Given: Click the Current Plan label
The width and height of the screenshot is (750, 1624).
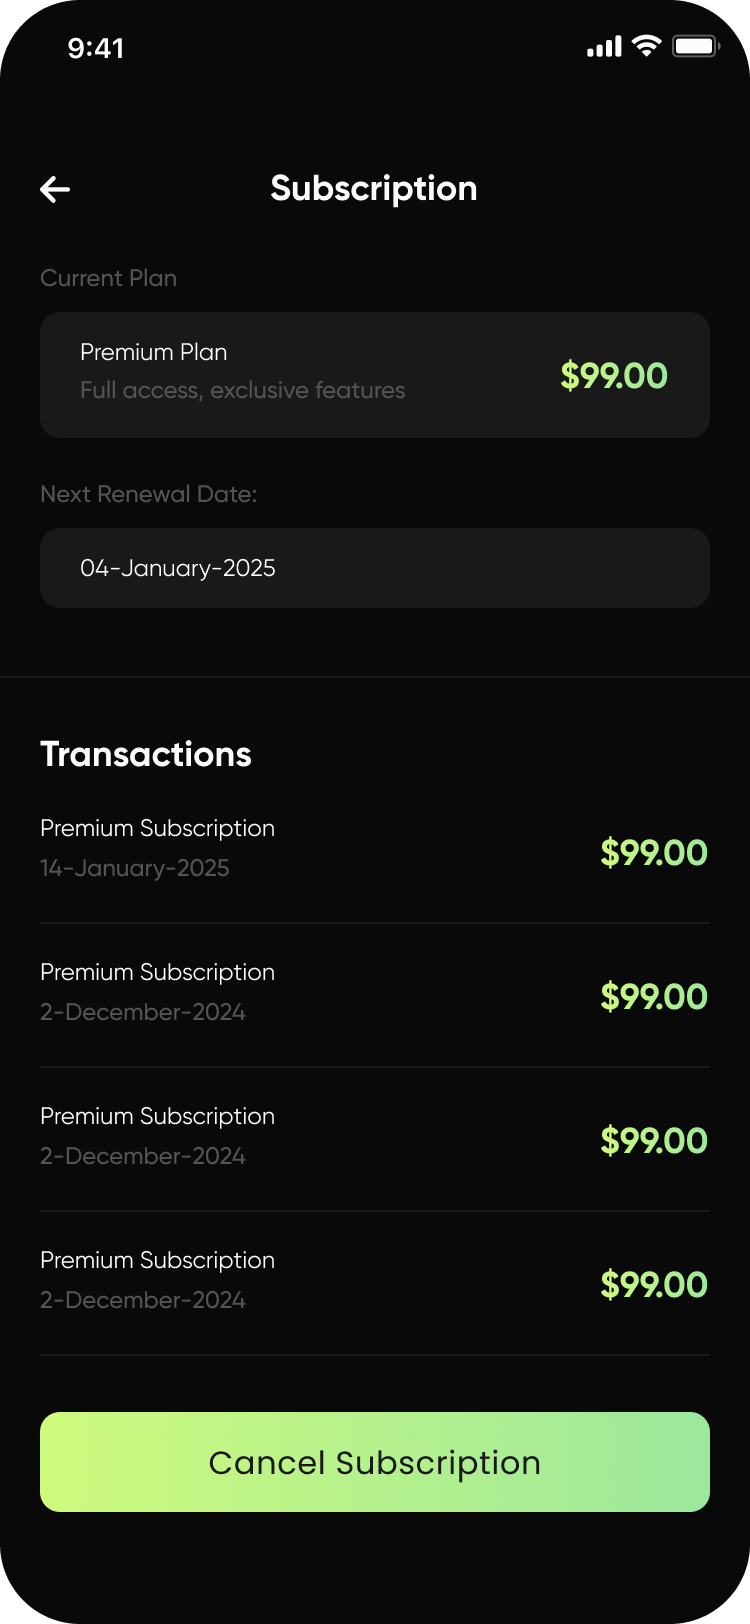Looking at the screenshot, I should click(x=108, y=278).
